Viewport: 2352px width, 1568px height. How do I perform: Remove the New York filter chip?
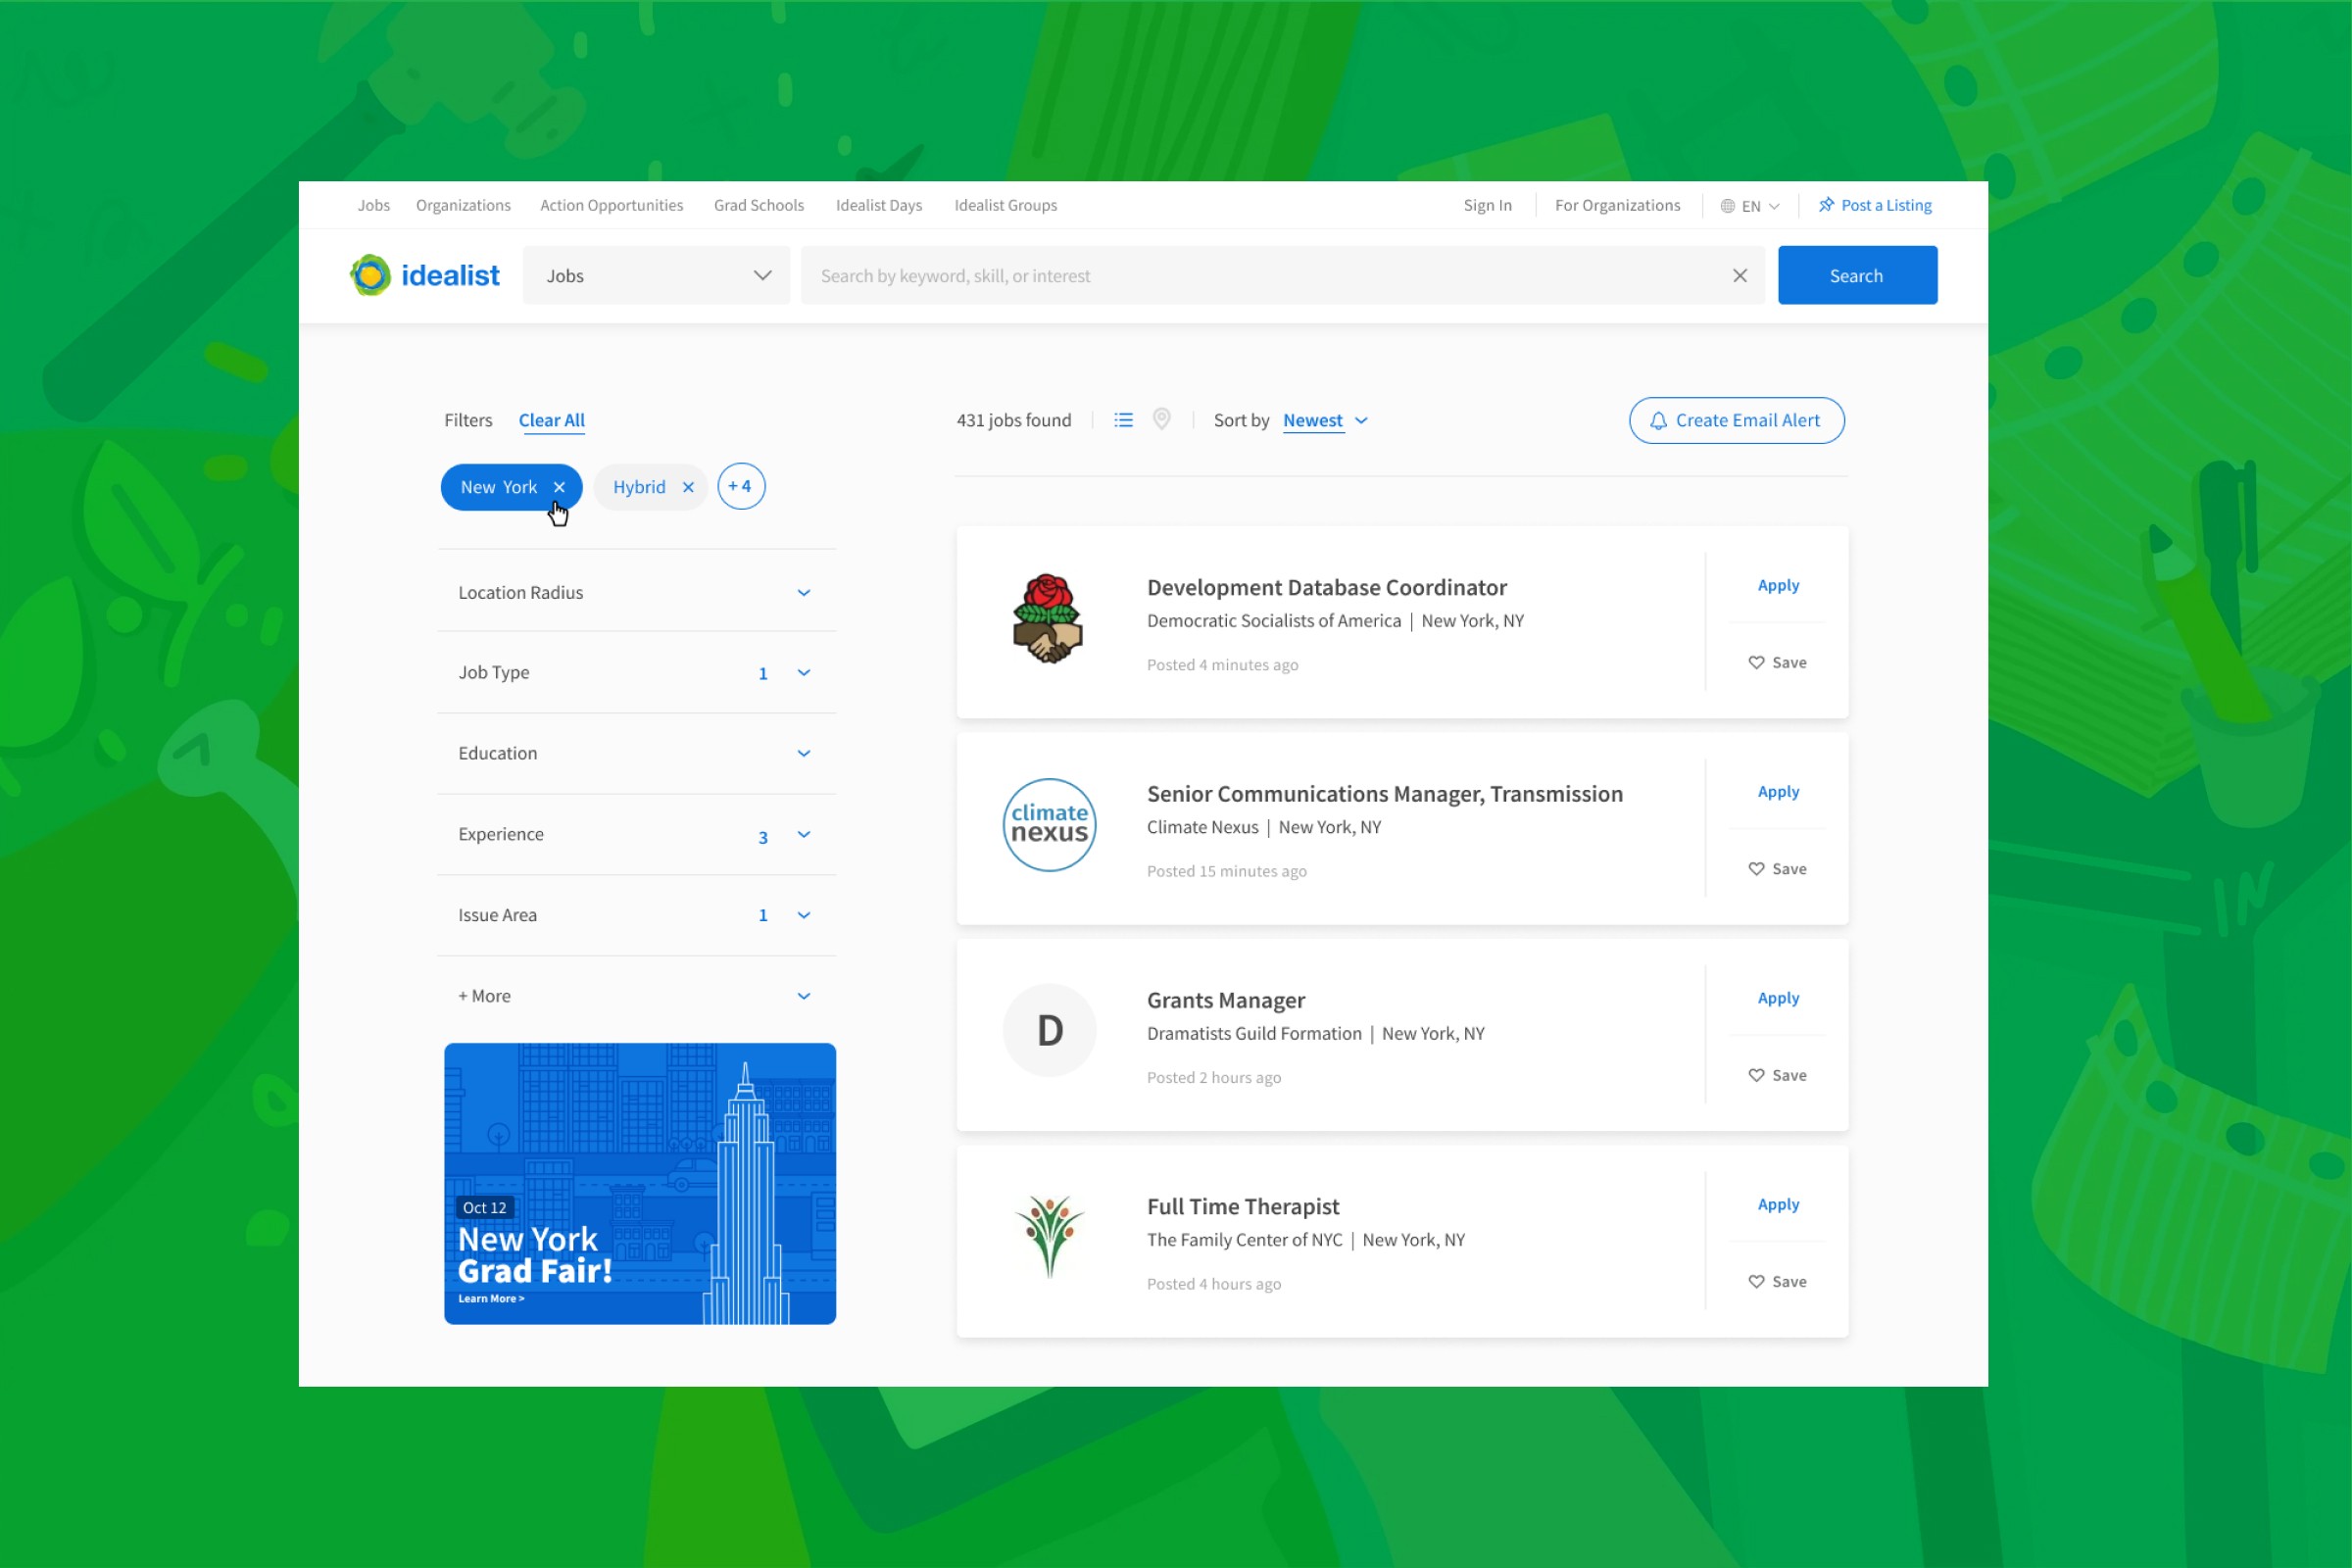point(559,487)
